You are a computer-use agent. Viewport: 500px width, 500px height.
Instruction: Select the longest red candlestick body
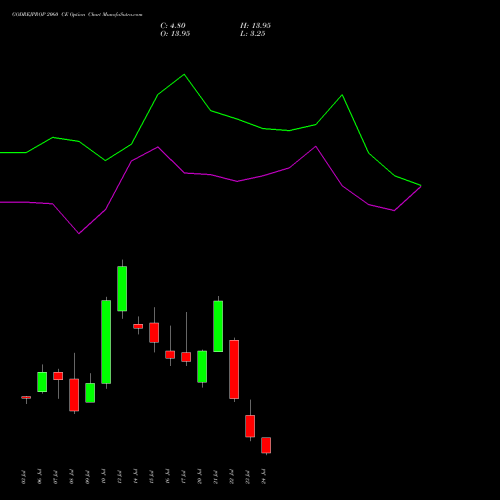234,369
